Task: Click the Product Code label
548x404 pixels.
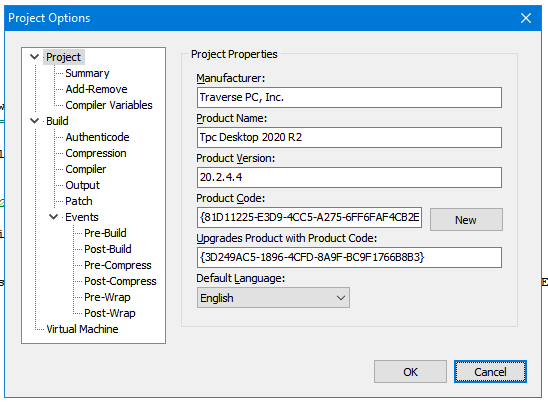Action: click(231, 199)
